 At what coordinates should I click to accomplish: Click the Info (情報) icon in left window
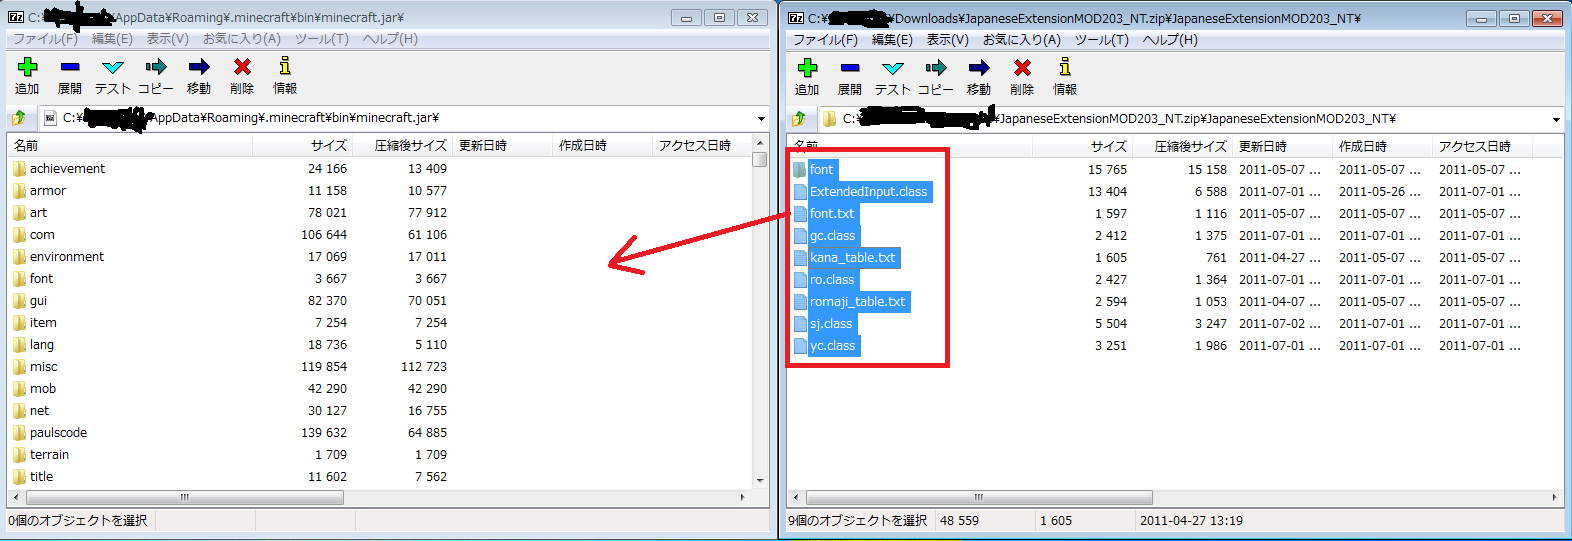pos(285,68)
